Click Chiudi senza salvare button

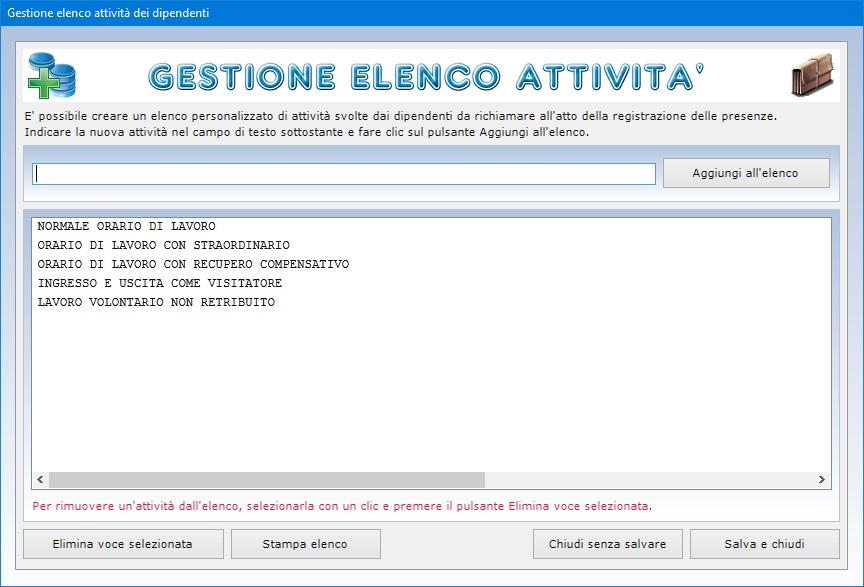point(608,544)
